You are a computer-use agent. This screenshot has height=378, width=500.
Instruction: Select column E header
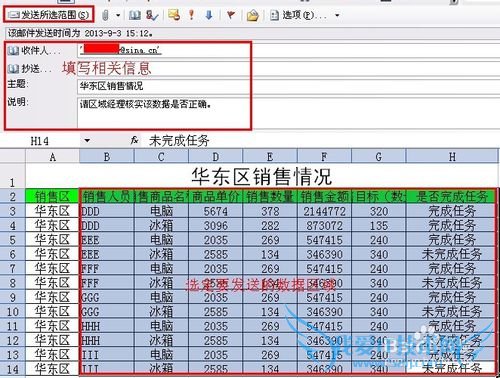270,156
